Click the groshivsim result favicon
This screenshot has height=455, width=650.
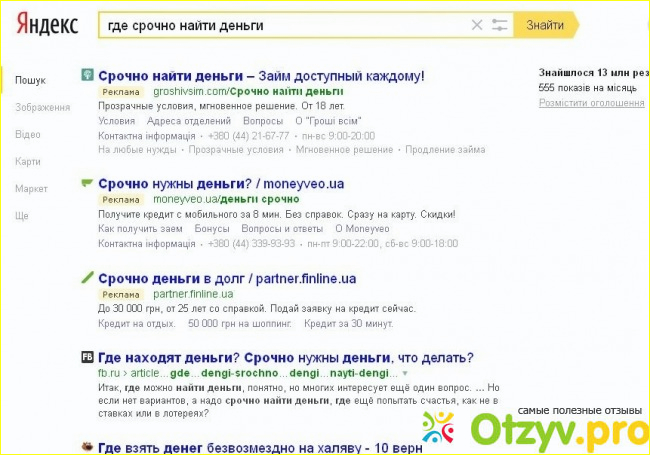(x=87, y=75)
